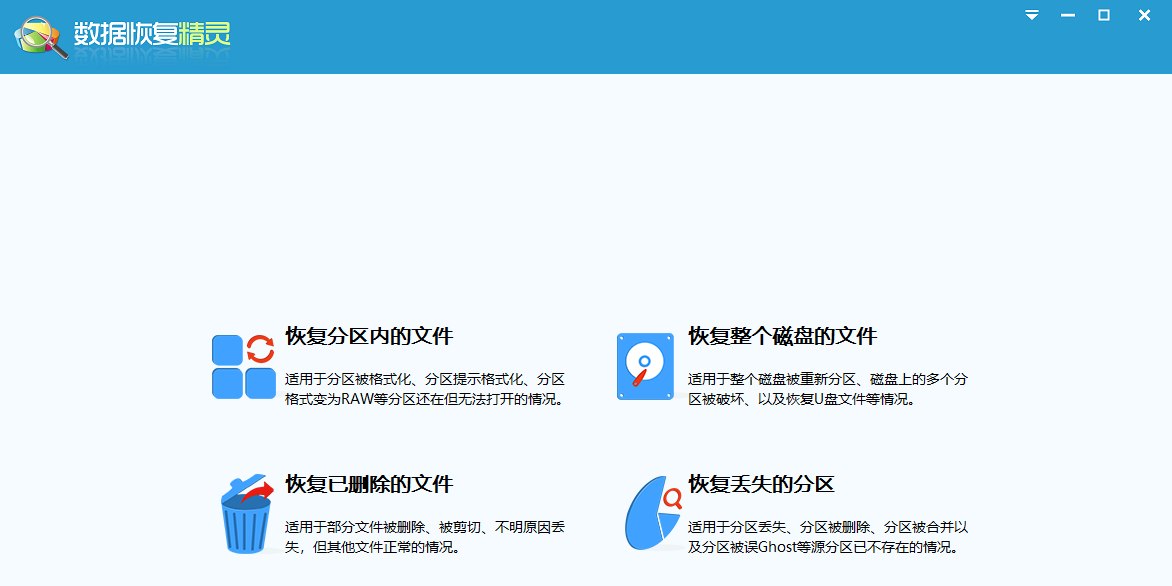Screen dimensions: 1172x586
Task: Minimize the 数据恢复精灵 window
Action: pyautogui.click(x=1067, y=15)
